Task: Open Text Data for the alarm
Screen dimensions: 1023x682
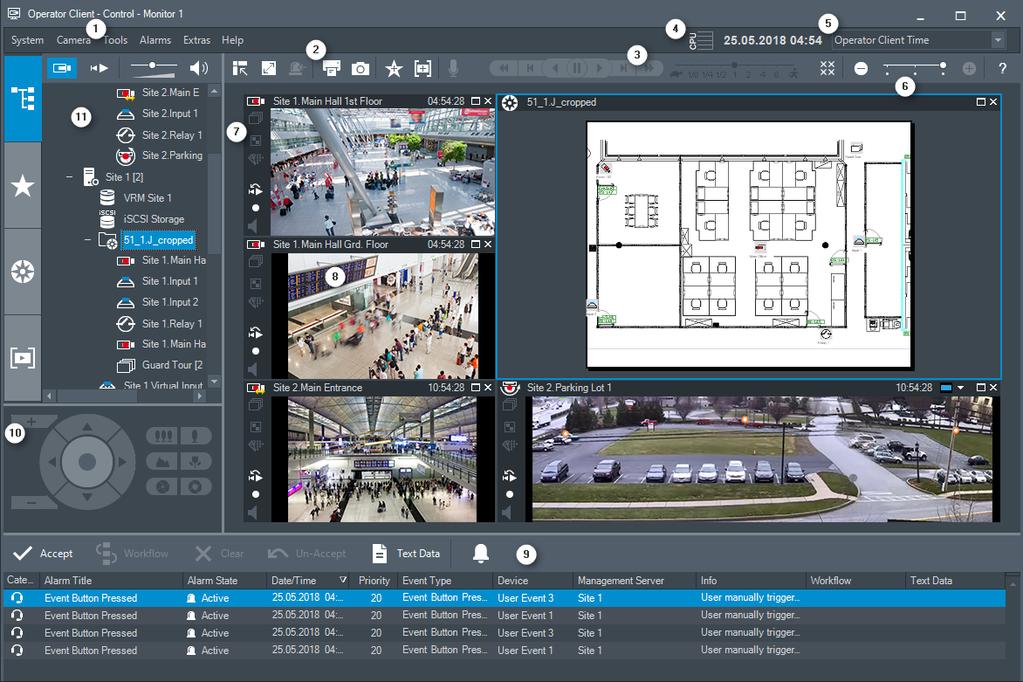Action: (x=406, y=553)
